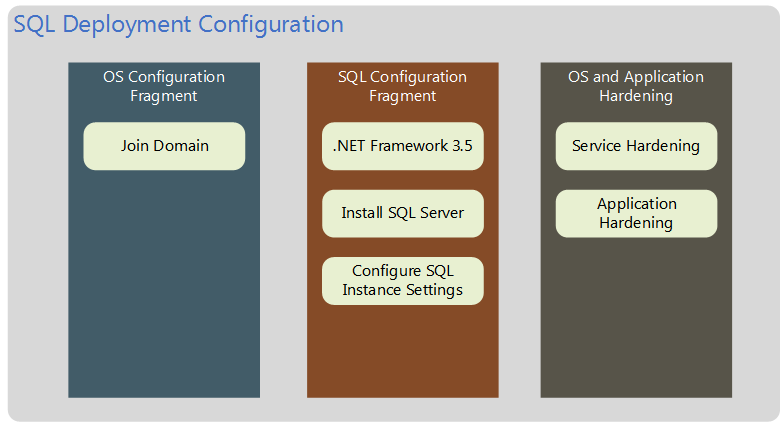Click the word Deployment in the title

[124, 25]
